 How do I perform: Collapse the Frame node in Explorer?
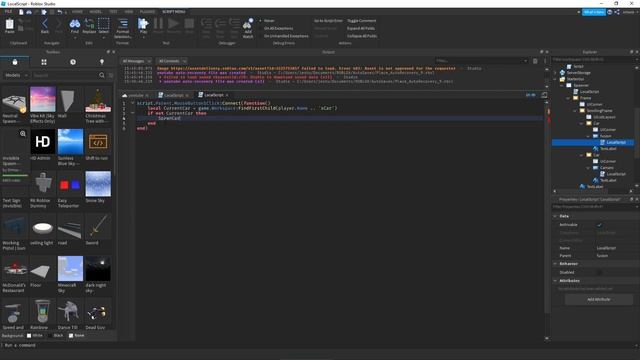pos(568,98)
